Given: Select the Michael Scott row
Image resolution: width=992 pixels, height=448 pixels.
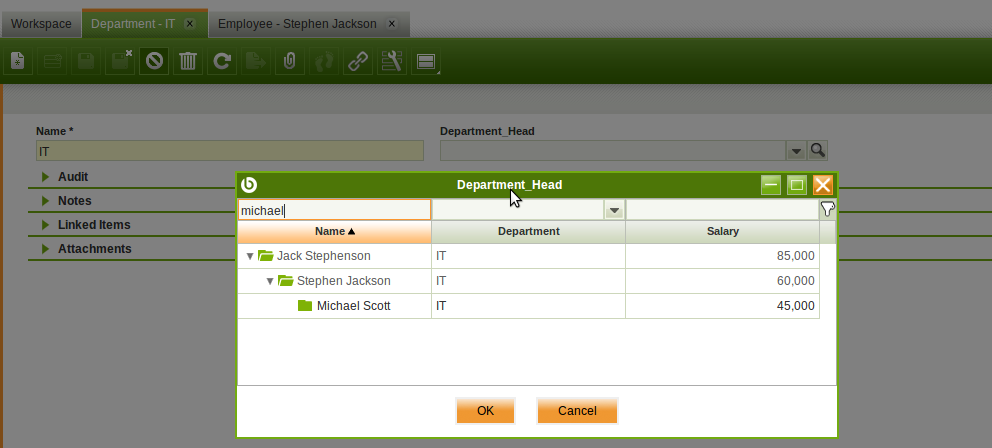Looking at the screenshot, I should click(x=353, y=306).
